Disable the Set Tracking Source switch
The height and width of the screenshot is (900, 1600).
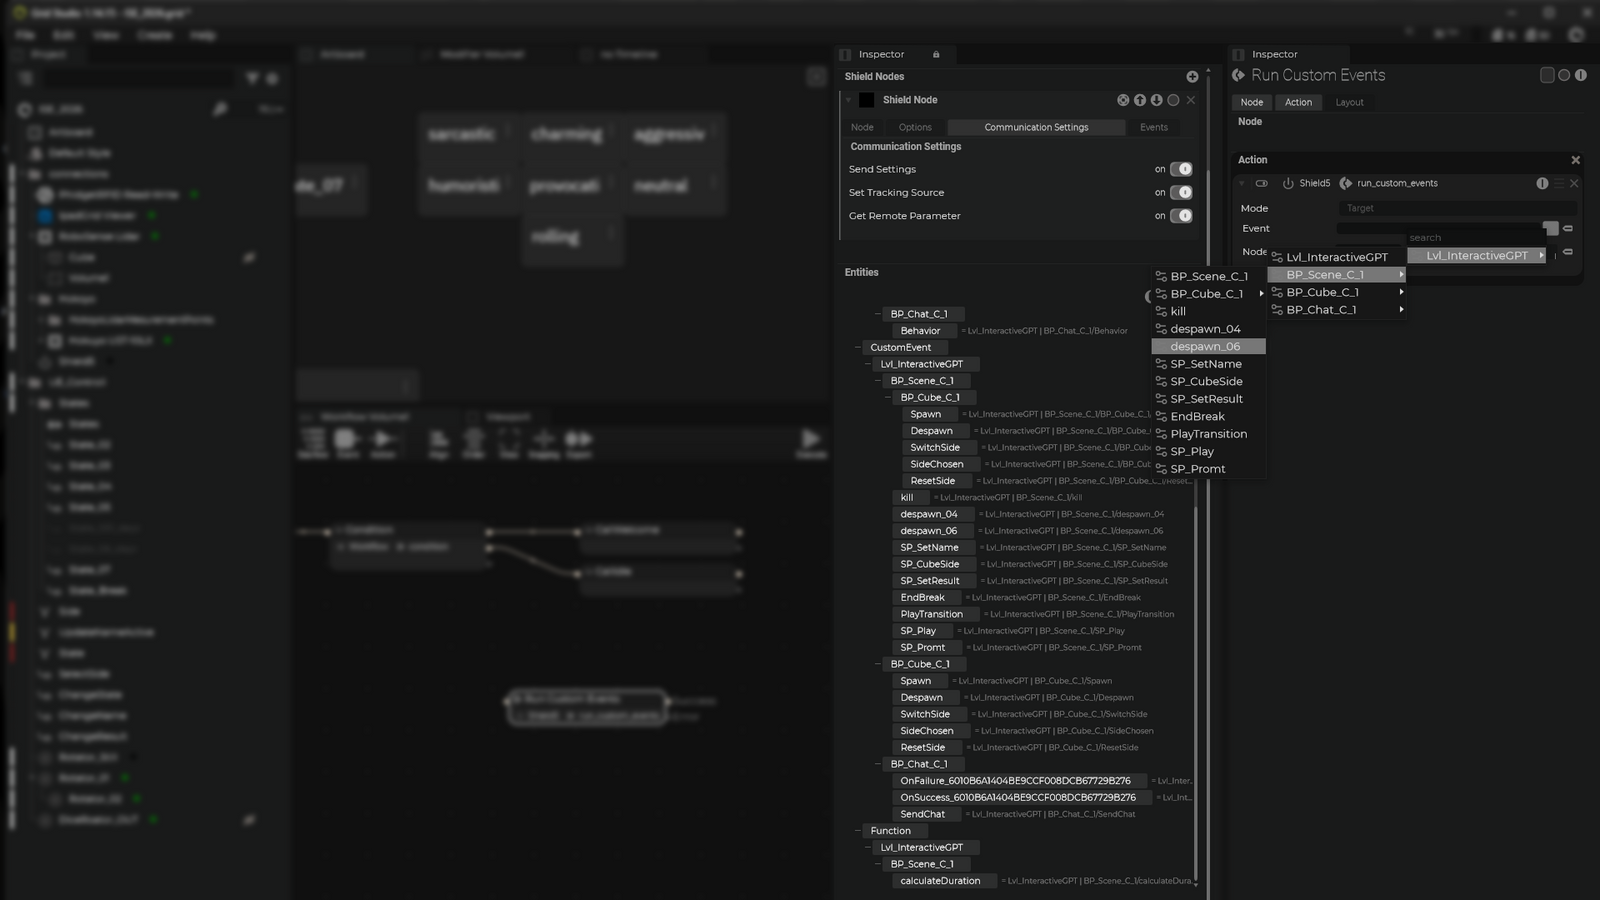click(1181, 193)
